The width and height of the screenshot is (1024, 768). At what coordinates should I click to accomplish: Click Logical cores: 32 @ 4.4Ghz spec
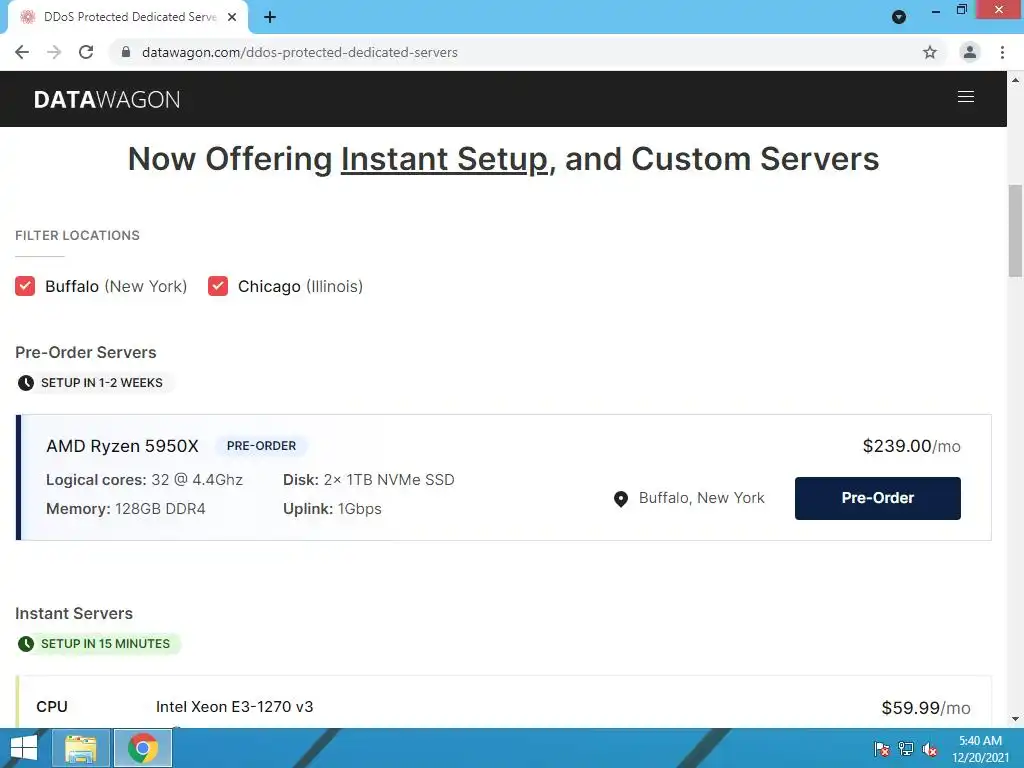coord(144,480)
